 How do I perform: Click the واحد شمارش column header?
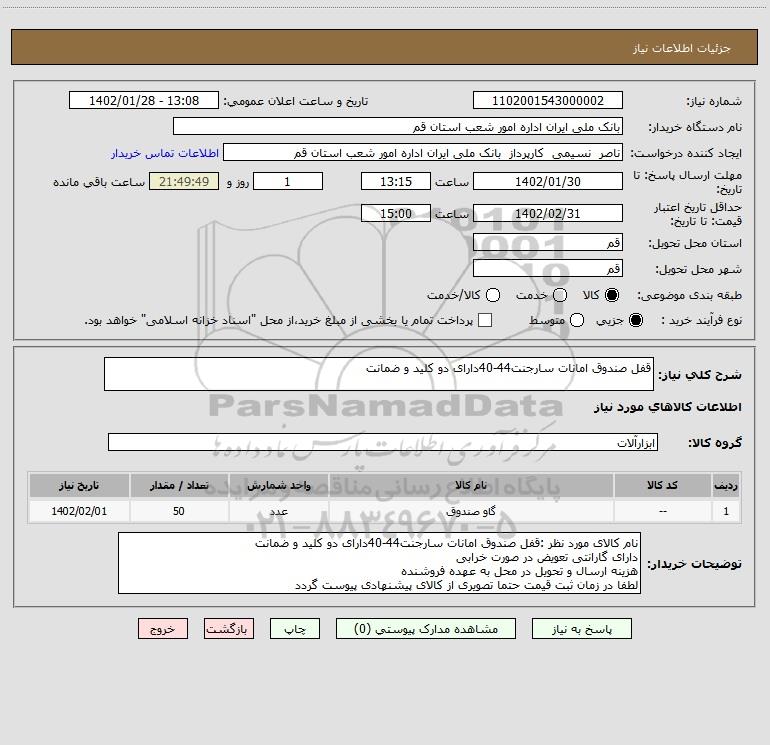click(278, 485)
